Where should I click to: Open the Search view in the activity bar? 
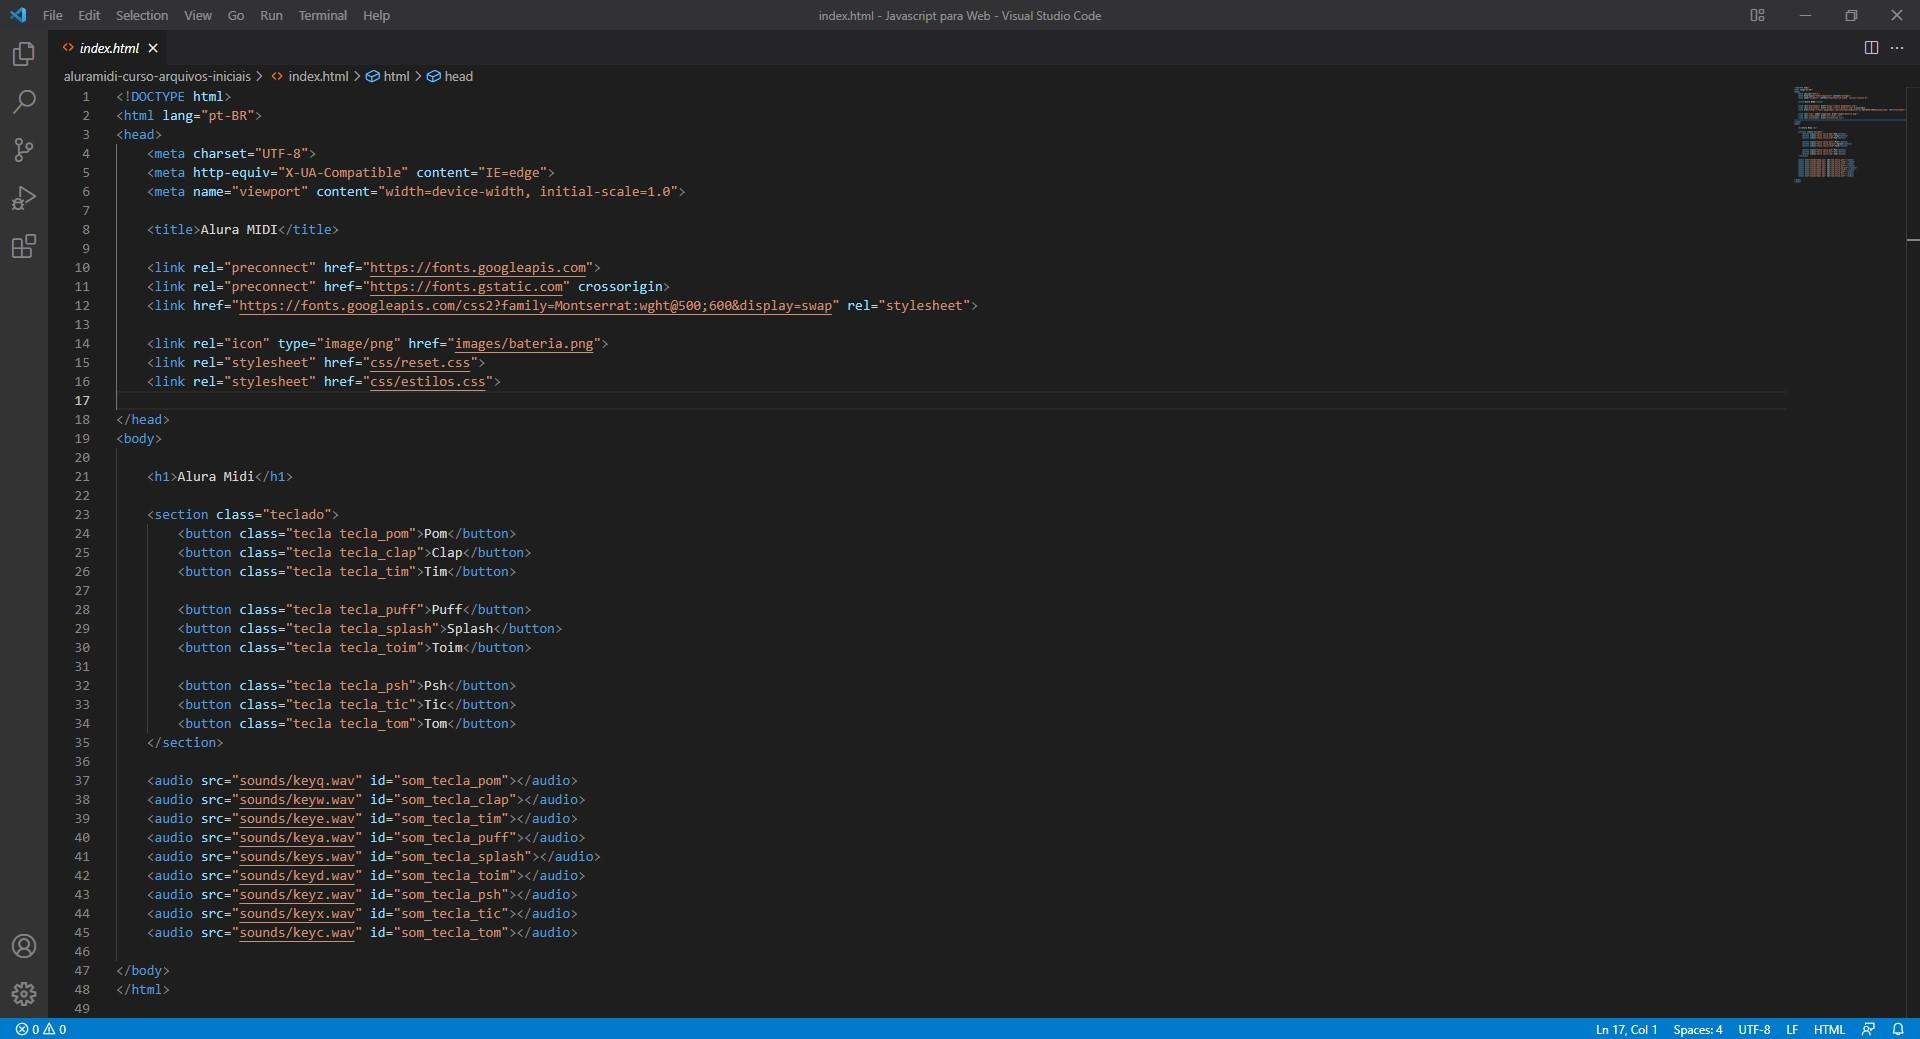click(24, 102)
